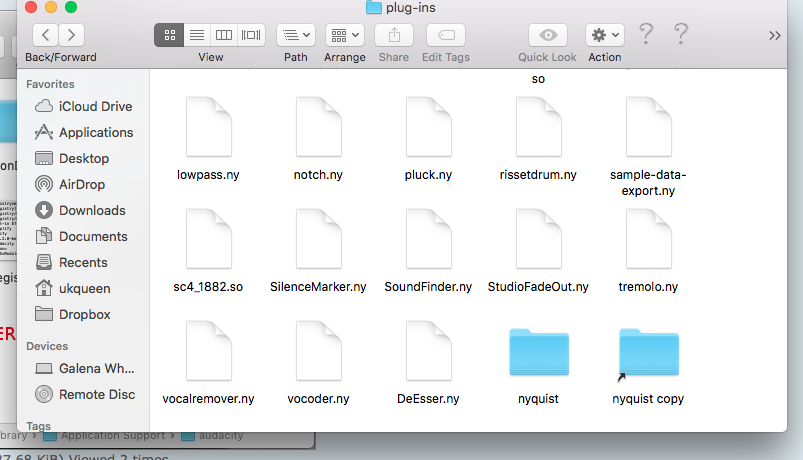Click the Quick Look eye icon
Screen dimensions: 803x460
tap(547, 35)
